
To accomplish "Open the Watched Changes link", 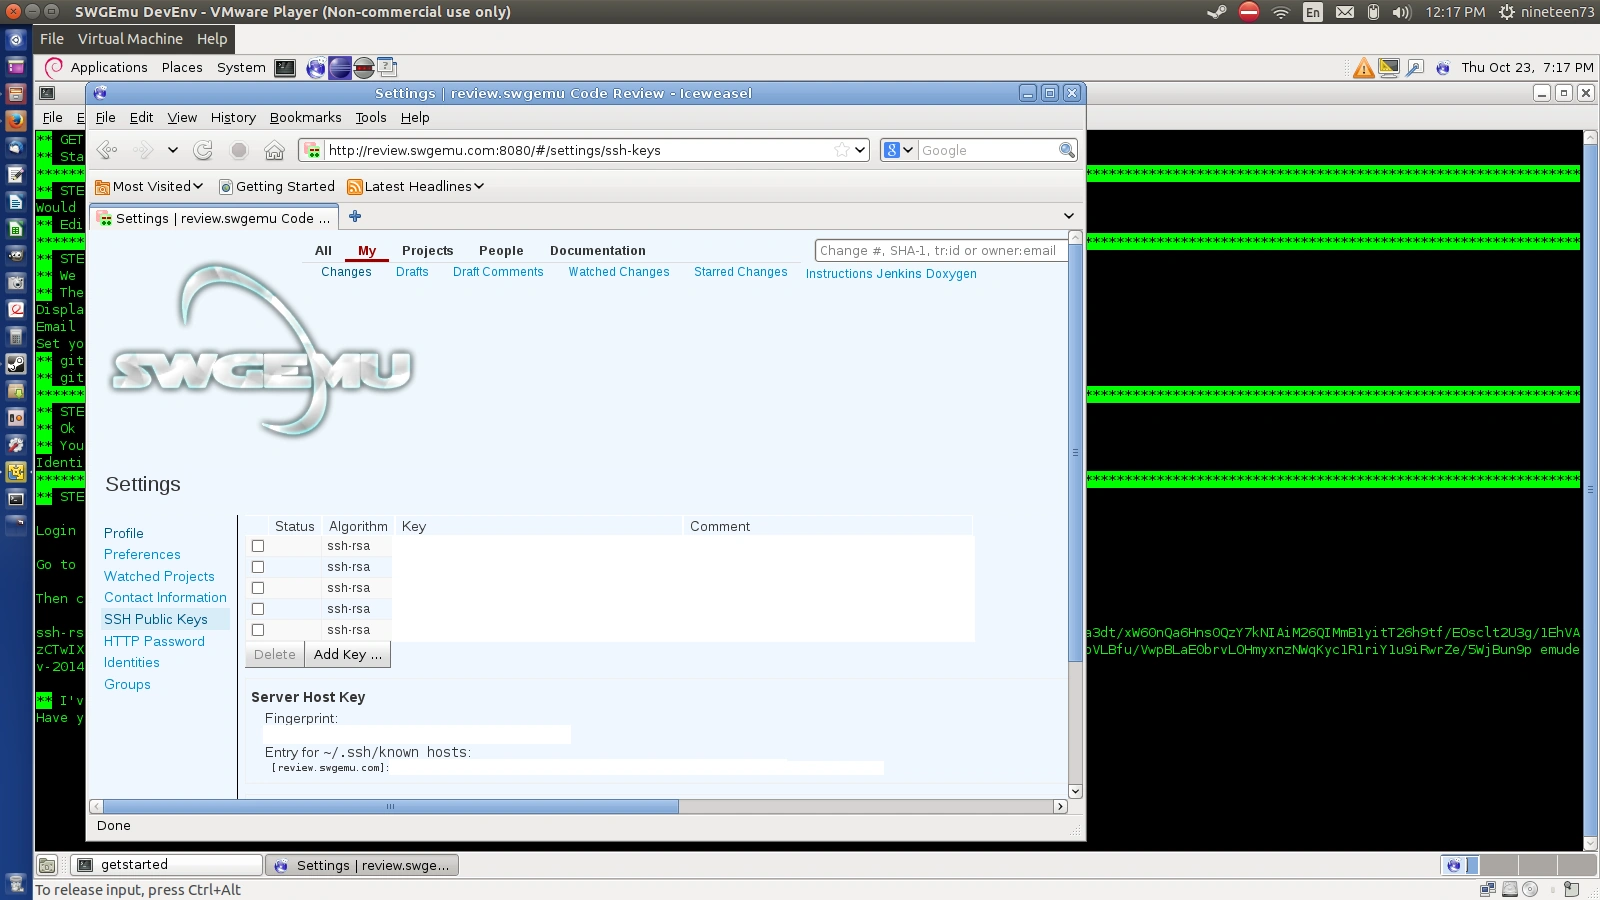I will pos(619,272).
